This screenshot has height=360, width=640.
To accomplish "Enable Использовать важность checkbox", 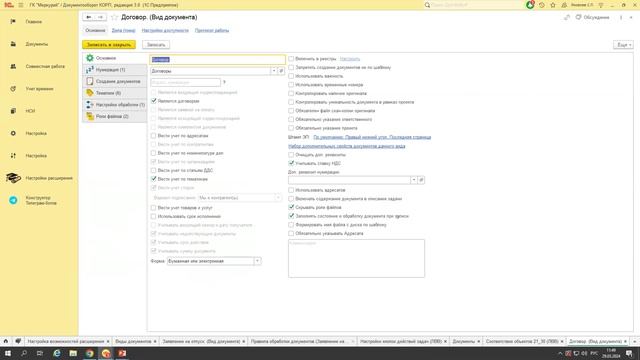I will (x=291, y=76).
